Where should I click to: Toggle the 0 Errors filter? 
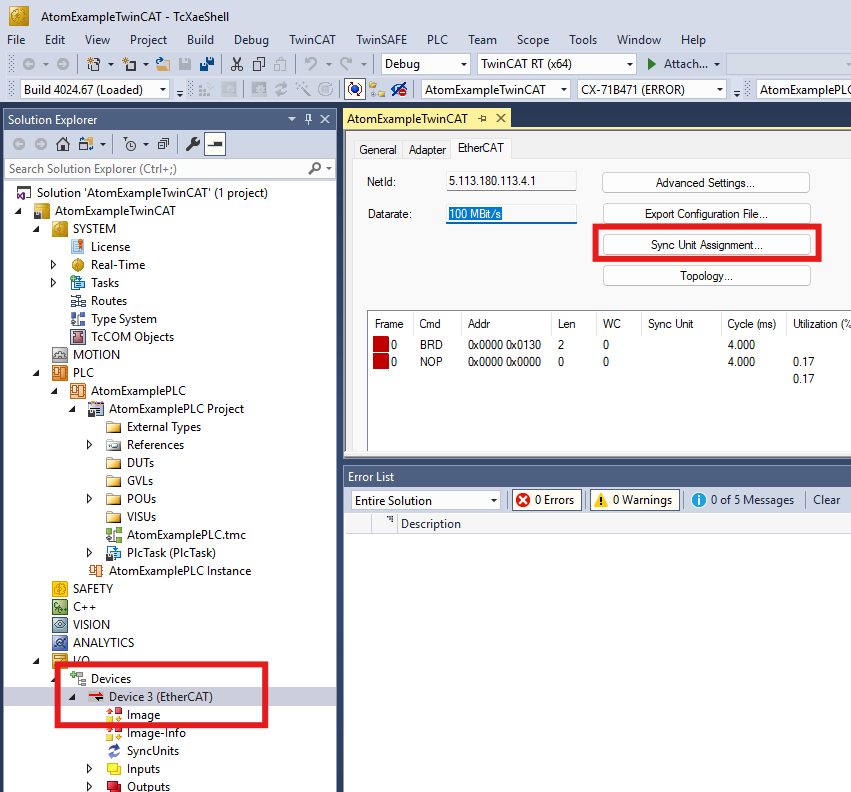click(x=547, y=500)
